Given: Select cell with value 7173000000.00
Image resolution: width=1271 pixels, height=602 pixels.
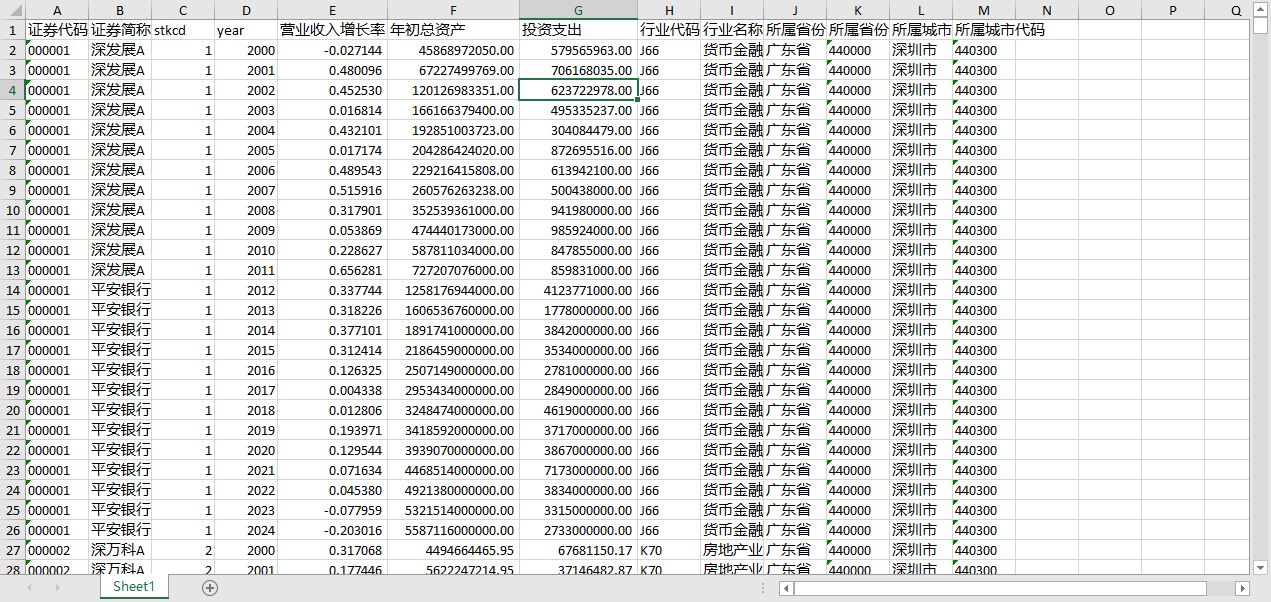Looking at the screenshot, I should point(578,470).
